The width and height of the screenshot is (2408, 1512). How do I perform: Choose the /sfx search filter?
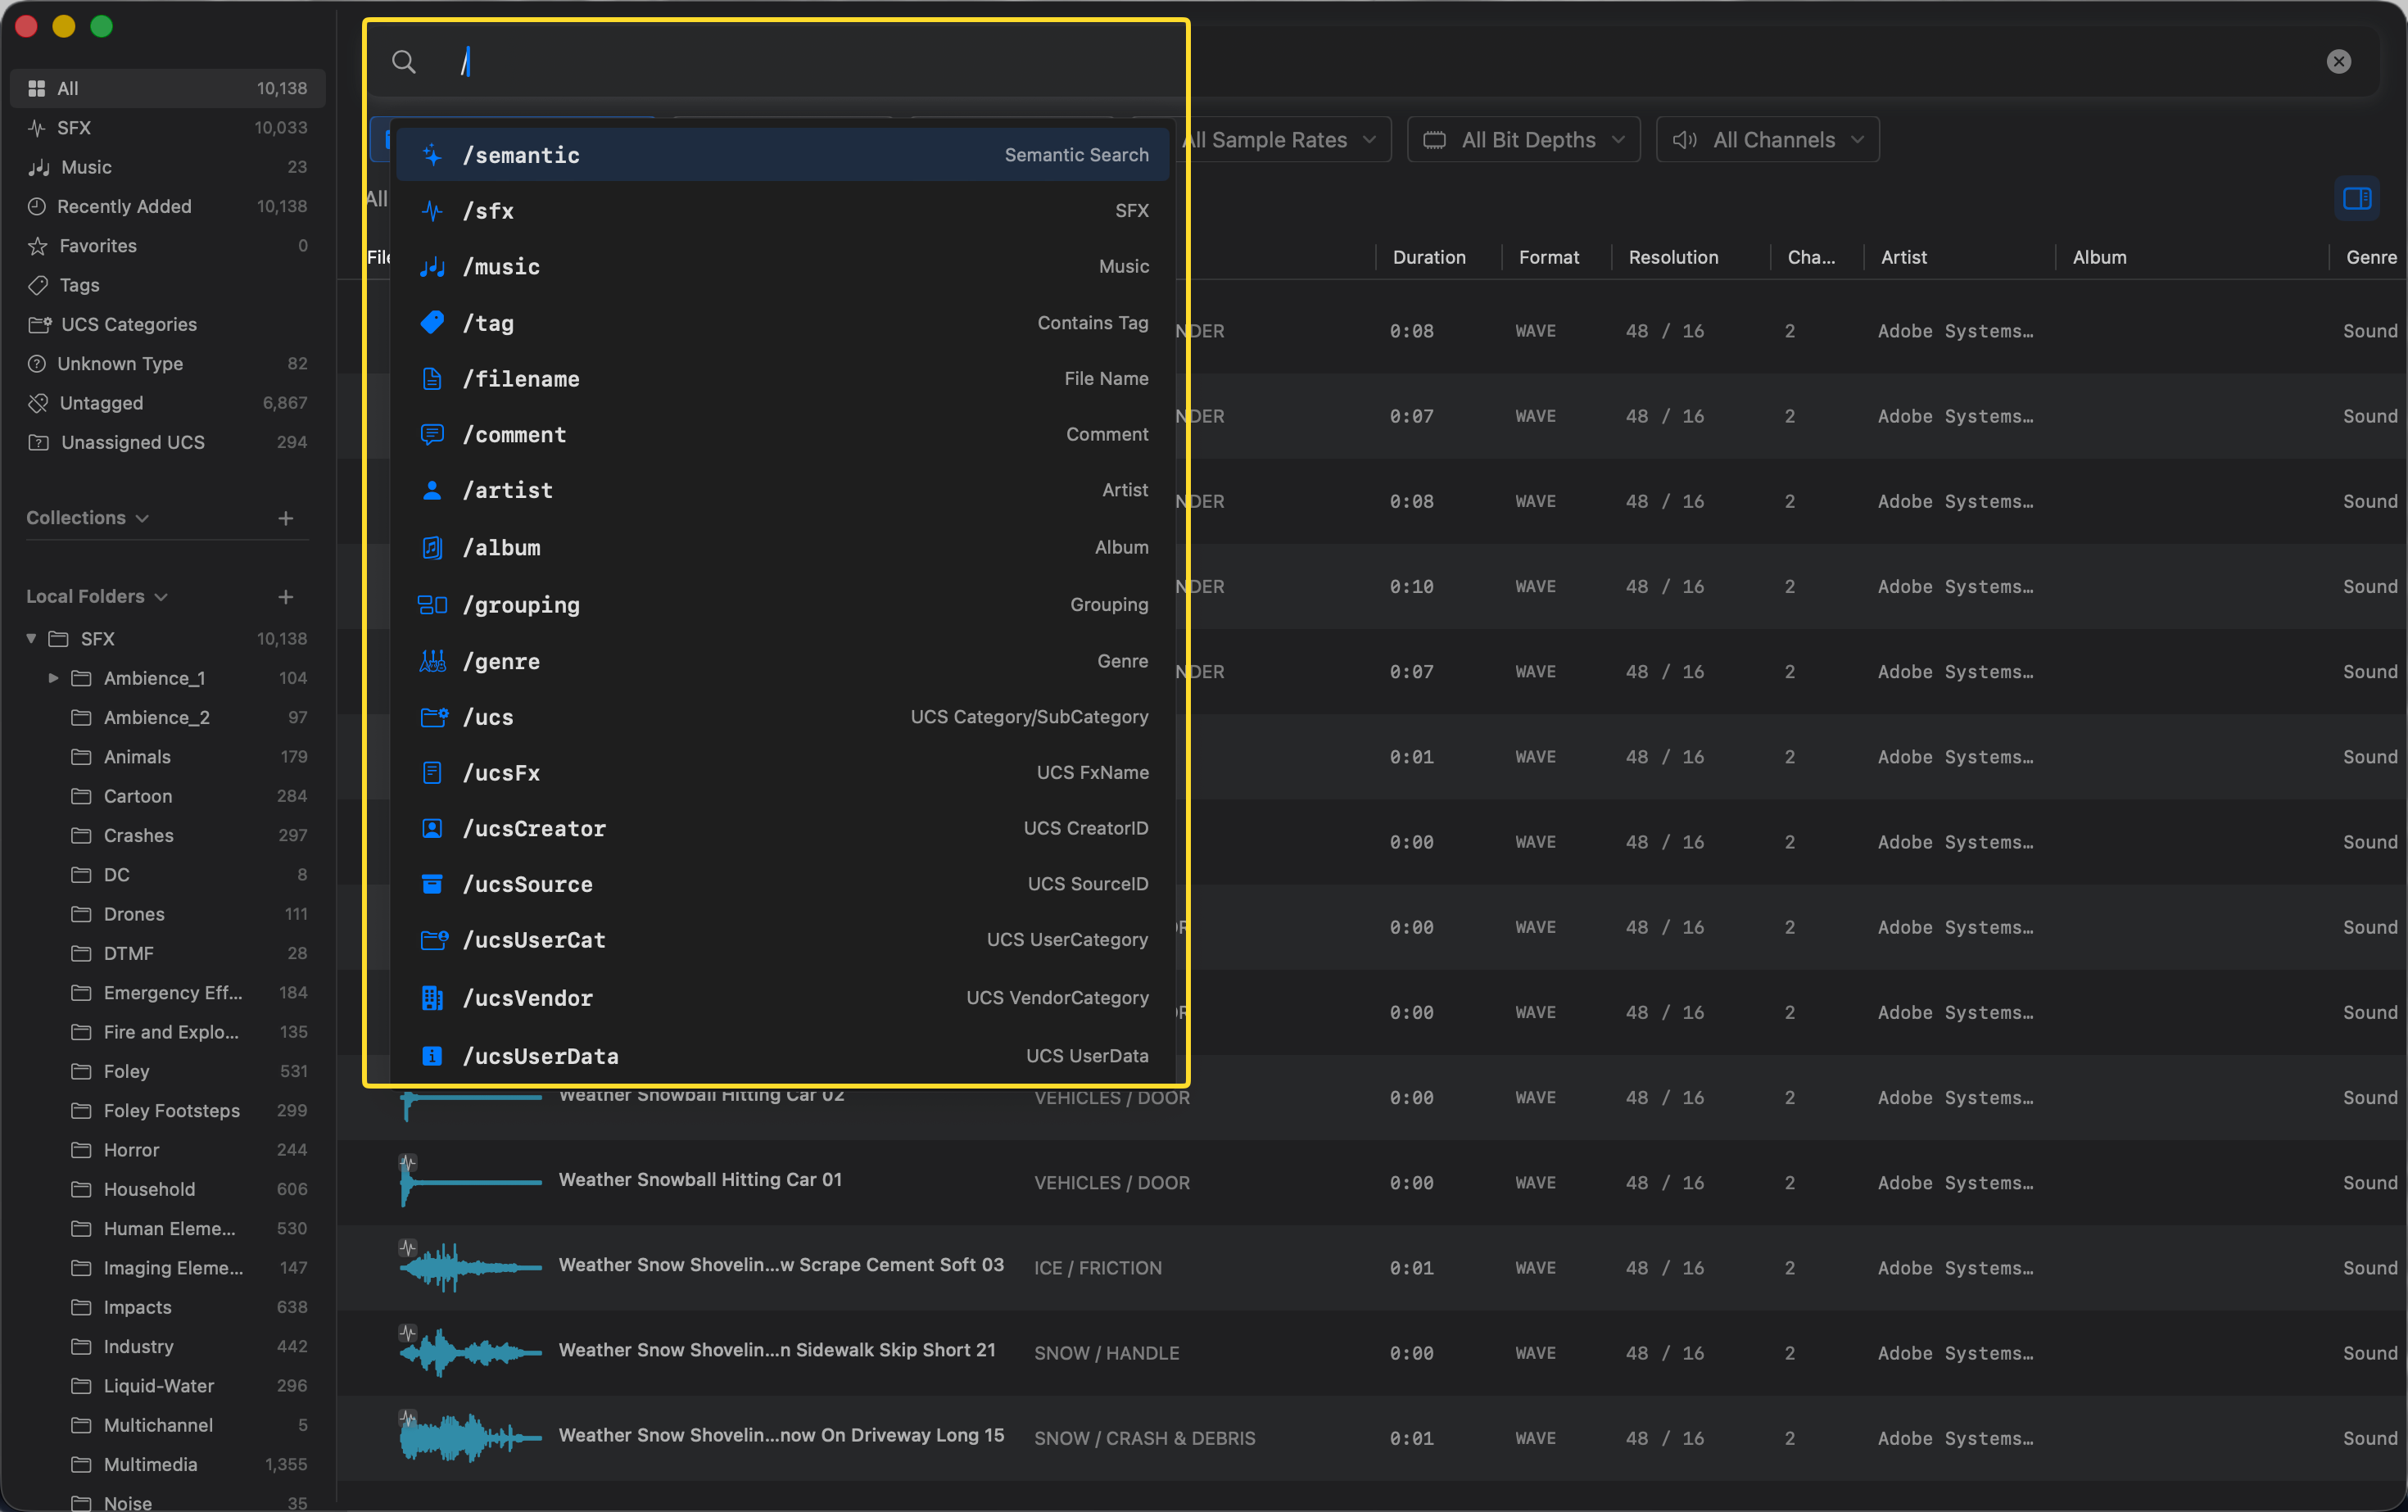[x=782, y=211]
